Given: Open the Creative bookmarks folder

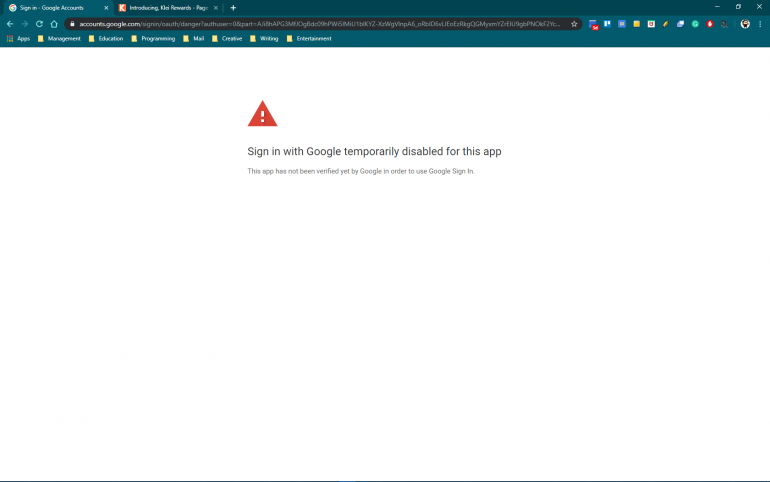Looking at the screenshot, I should coord(227,38).
